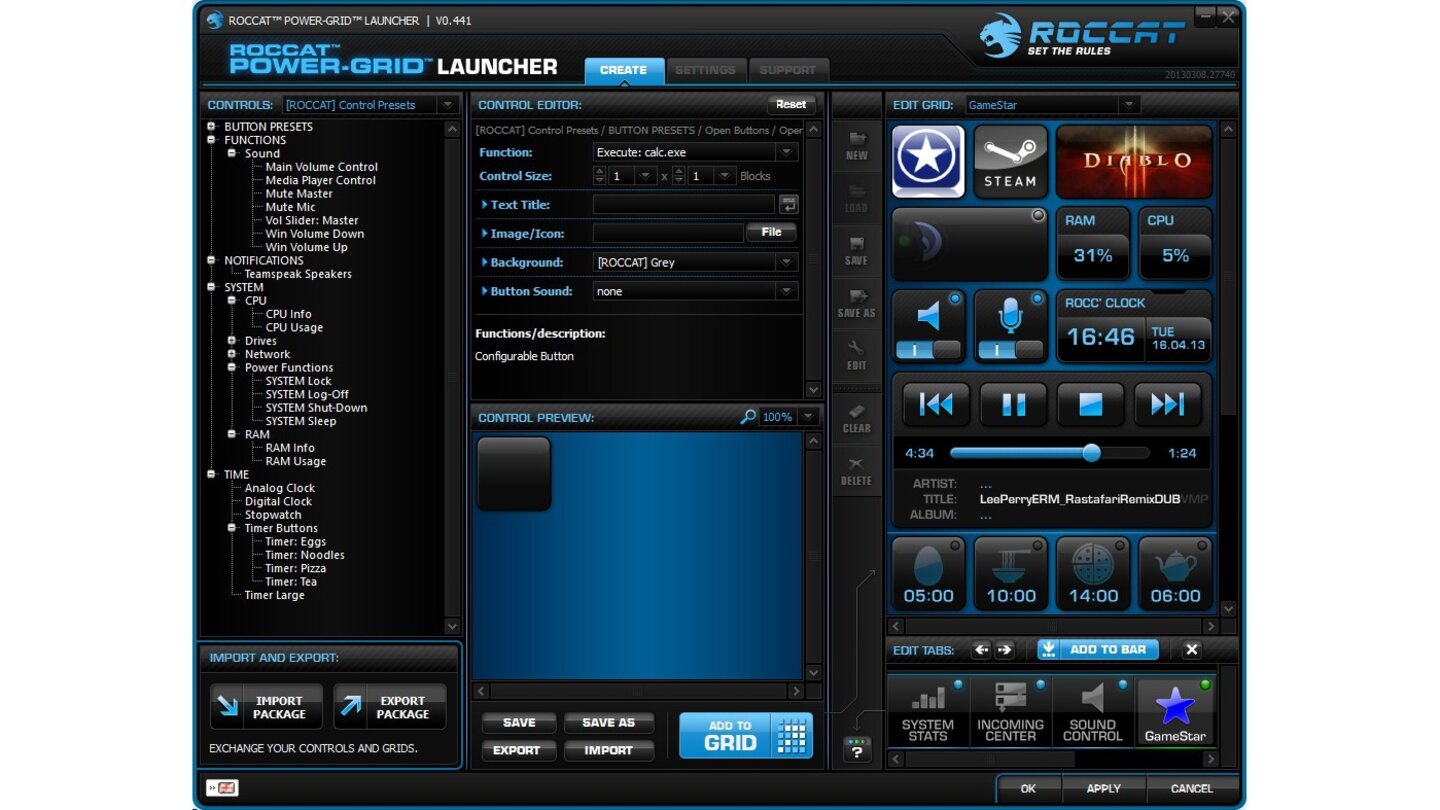Expand the BUTTON PRESETS tree node
Image resolution: width=1440 pixels, height=810 pixels.
pyautogui.click(x=211, y=127)
